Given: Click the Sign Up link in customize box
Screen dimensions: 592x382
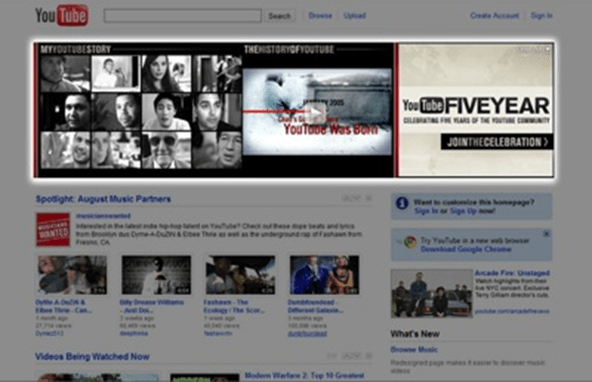Looking at the screenshot, I should 463,211.
